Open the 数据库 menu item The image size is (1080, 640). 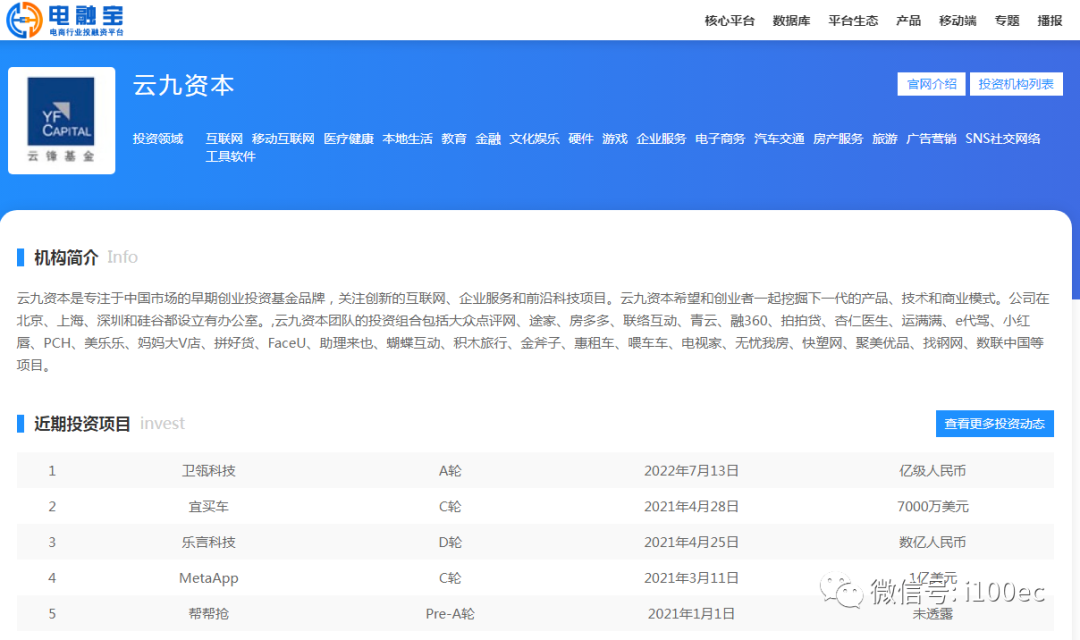pyautogui.click(x=791, y=21)
